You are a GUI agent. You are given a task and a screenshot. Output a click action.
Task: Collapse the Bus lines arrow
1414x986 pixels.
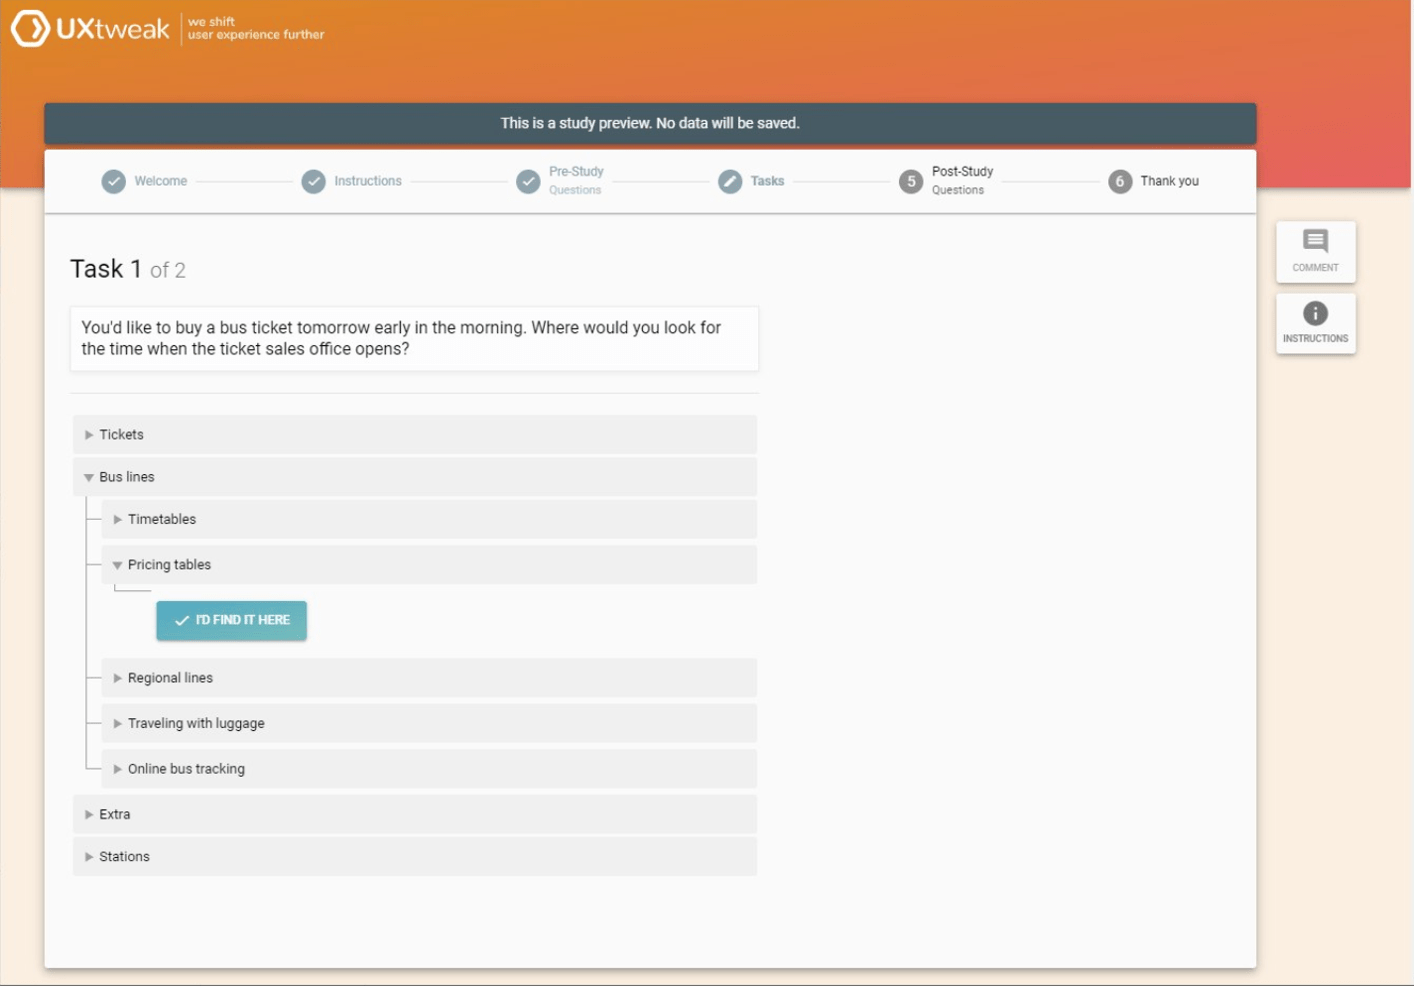(89, 477)
